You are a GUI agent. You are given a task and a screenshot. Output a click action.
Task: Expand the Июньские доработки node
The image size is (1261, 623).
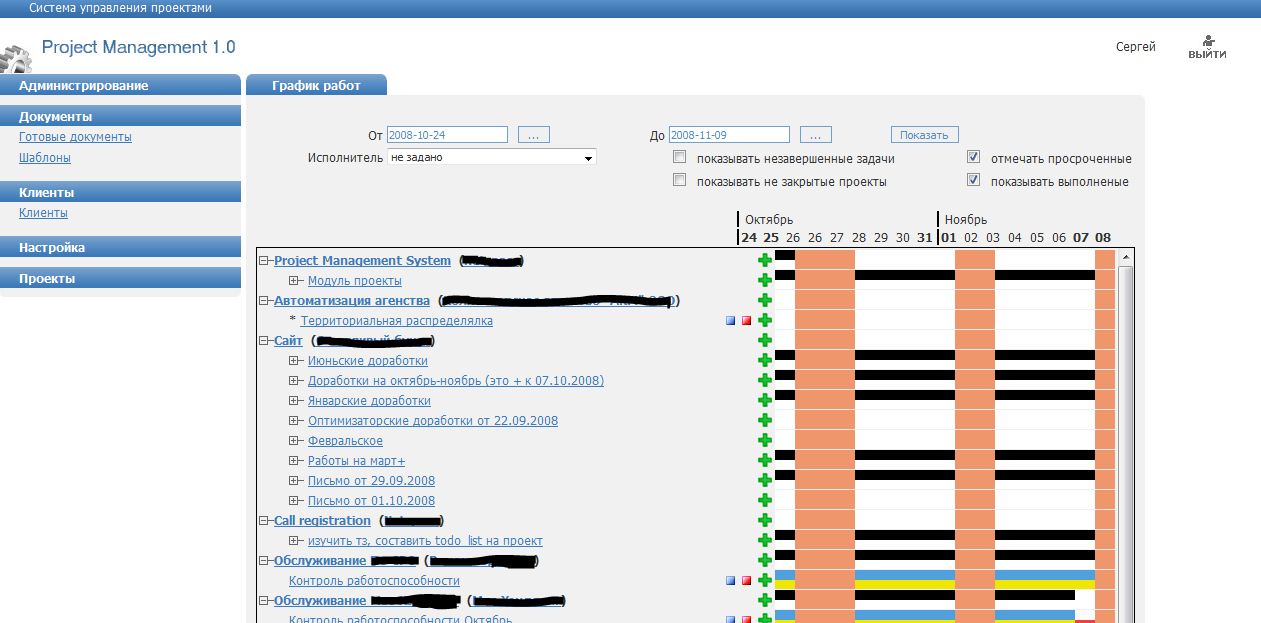pos(295,361)
